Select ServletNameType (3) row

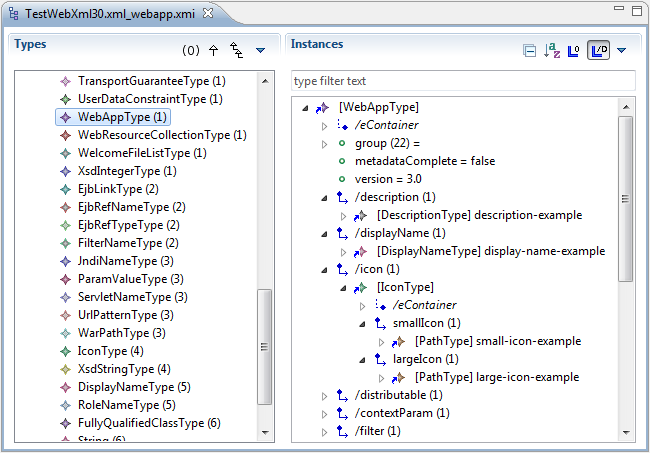(x=133, y=297)
